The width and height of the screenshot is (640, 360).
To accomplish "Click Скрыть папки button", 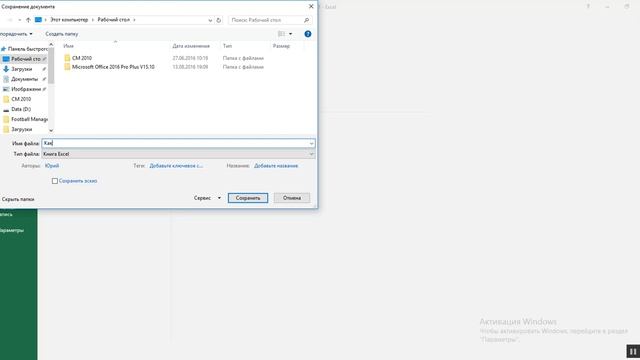I will coord(18,199).
